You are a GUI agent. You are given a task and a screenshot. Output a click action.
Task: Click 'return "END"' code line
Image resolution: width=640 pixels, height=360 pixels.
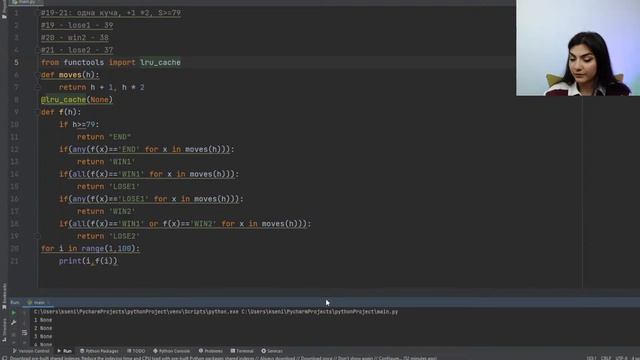coord(104,137)
